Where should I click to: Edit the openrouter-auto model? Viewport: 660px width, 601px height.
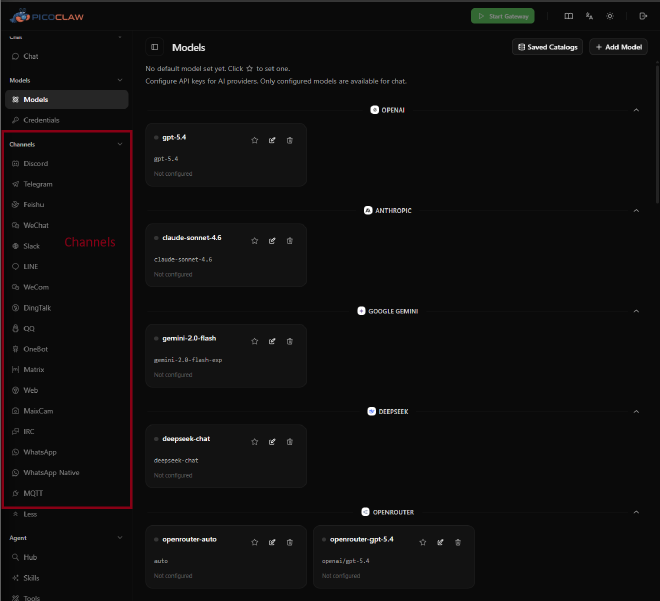click(272, 542)
